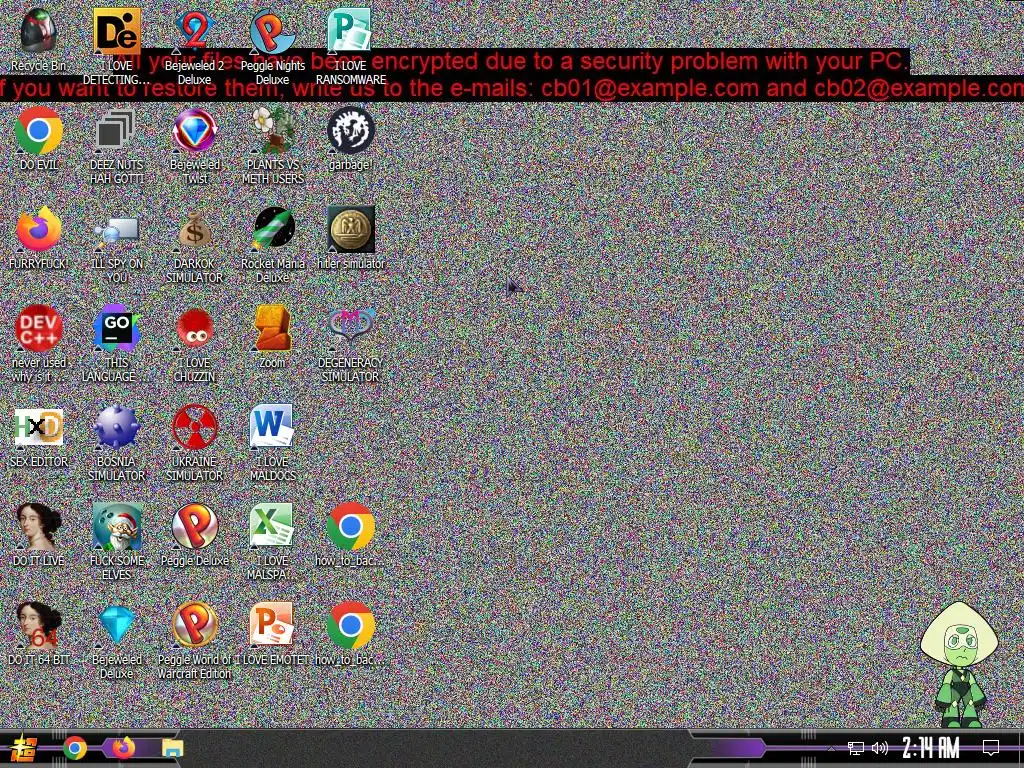Open the volume control tray icon
Screen dimensions: 1024x768
click(x=880, y=748)
